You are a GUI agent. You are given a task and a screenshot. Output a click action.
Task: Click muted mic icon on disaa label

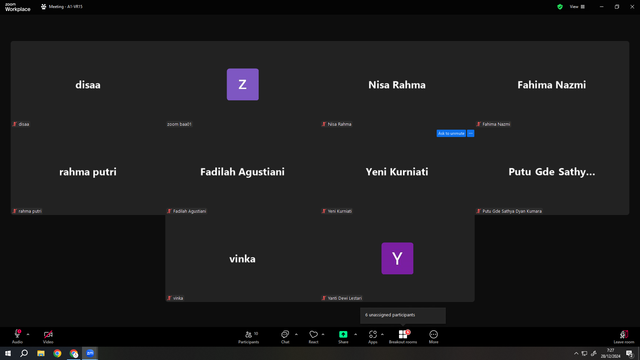click(x=15, y=124)
